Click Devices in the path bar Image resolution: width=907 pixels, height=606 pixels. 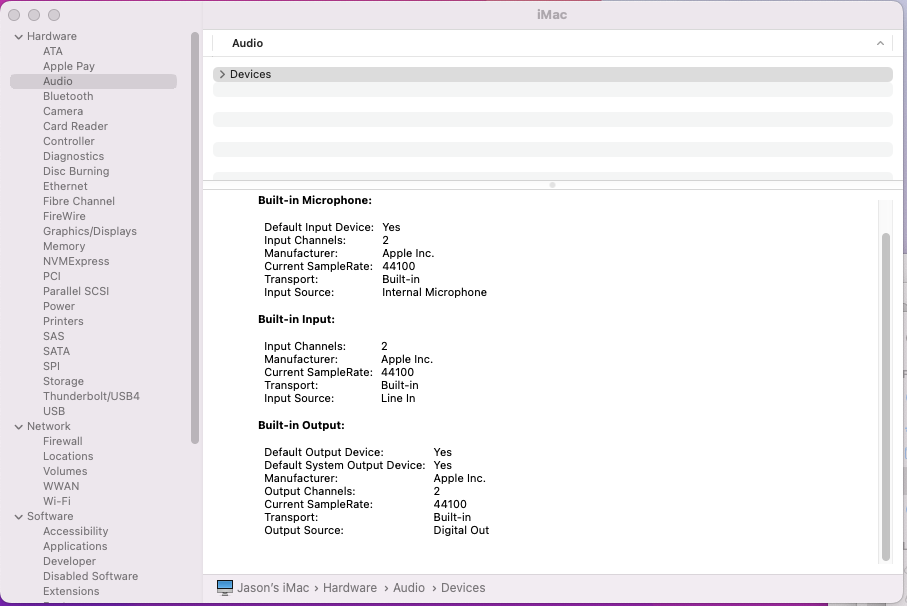pyautogui.click(x=463, y=588)
